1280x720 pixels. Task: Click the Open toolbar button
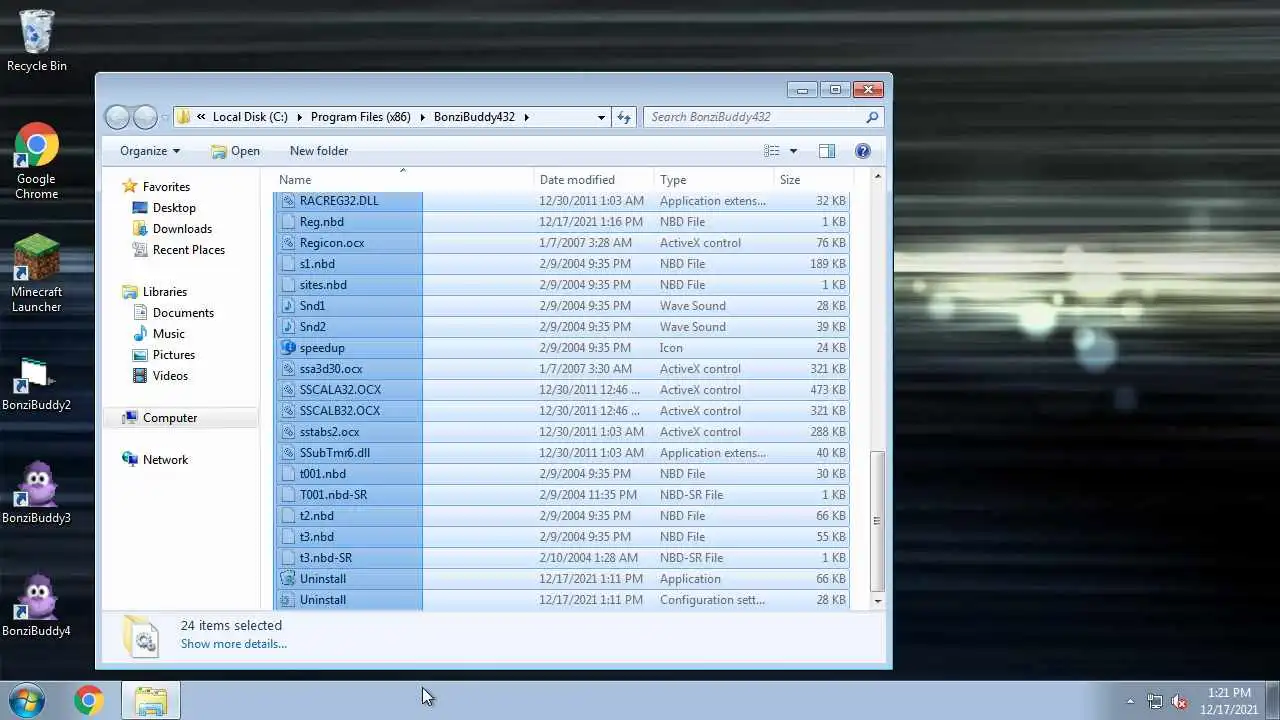[x=235, y=151]
